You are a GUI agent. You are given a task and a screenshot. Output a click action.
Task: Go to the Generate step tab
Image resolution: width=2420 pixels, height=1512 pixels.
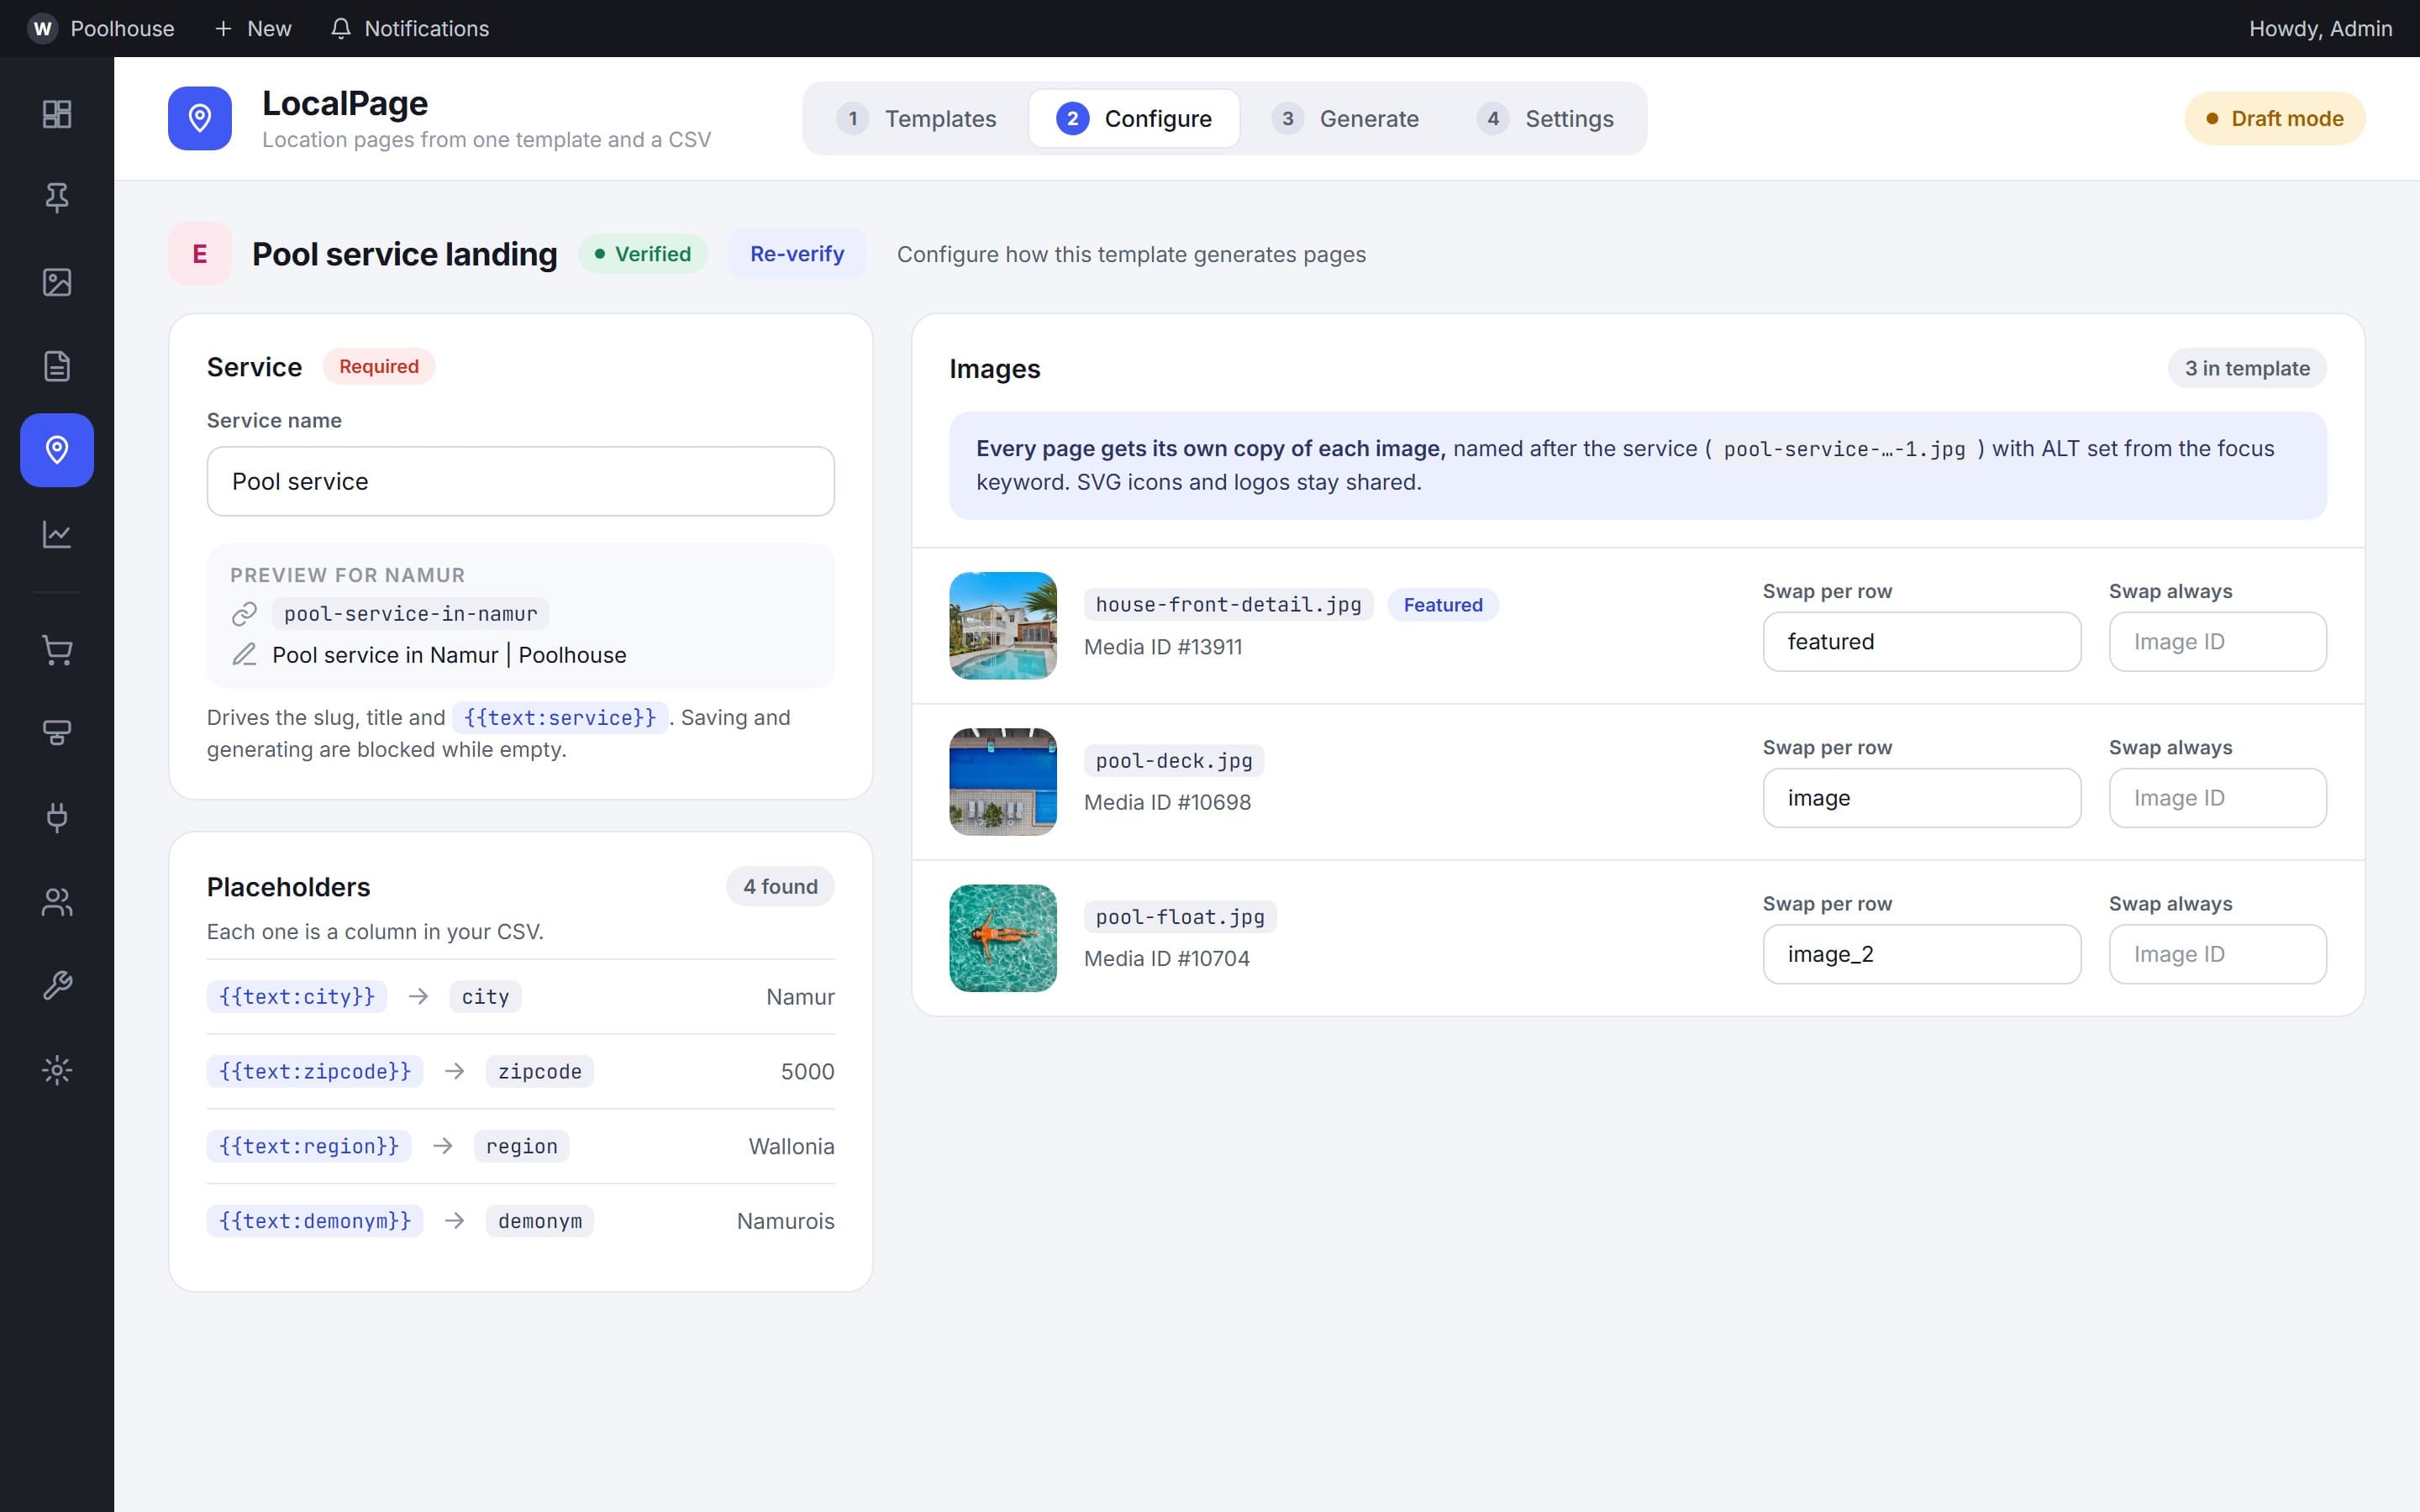(1345, 118)
